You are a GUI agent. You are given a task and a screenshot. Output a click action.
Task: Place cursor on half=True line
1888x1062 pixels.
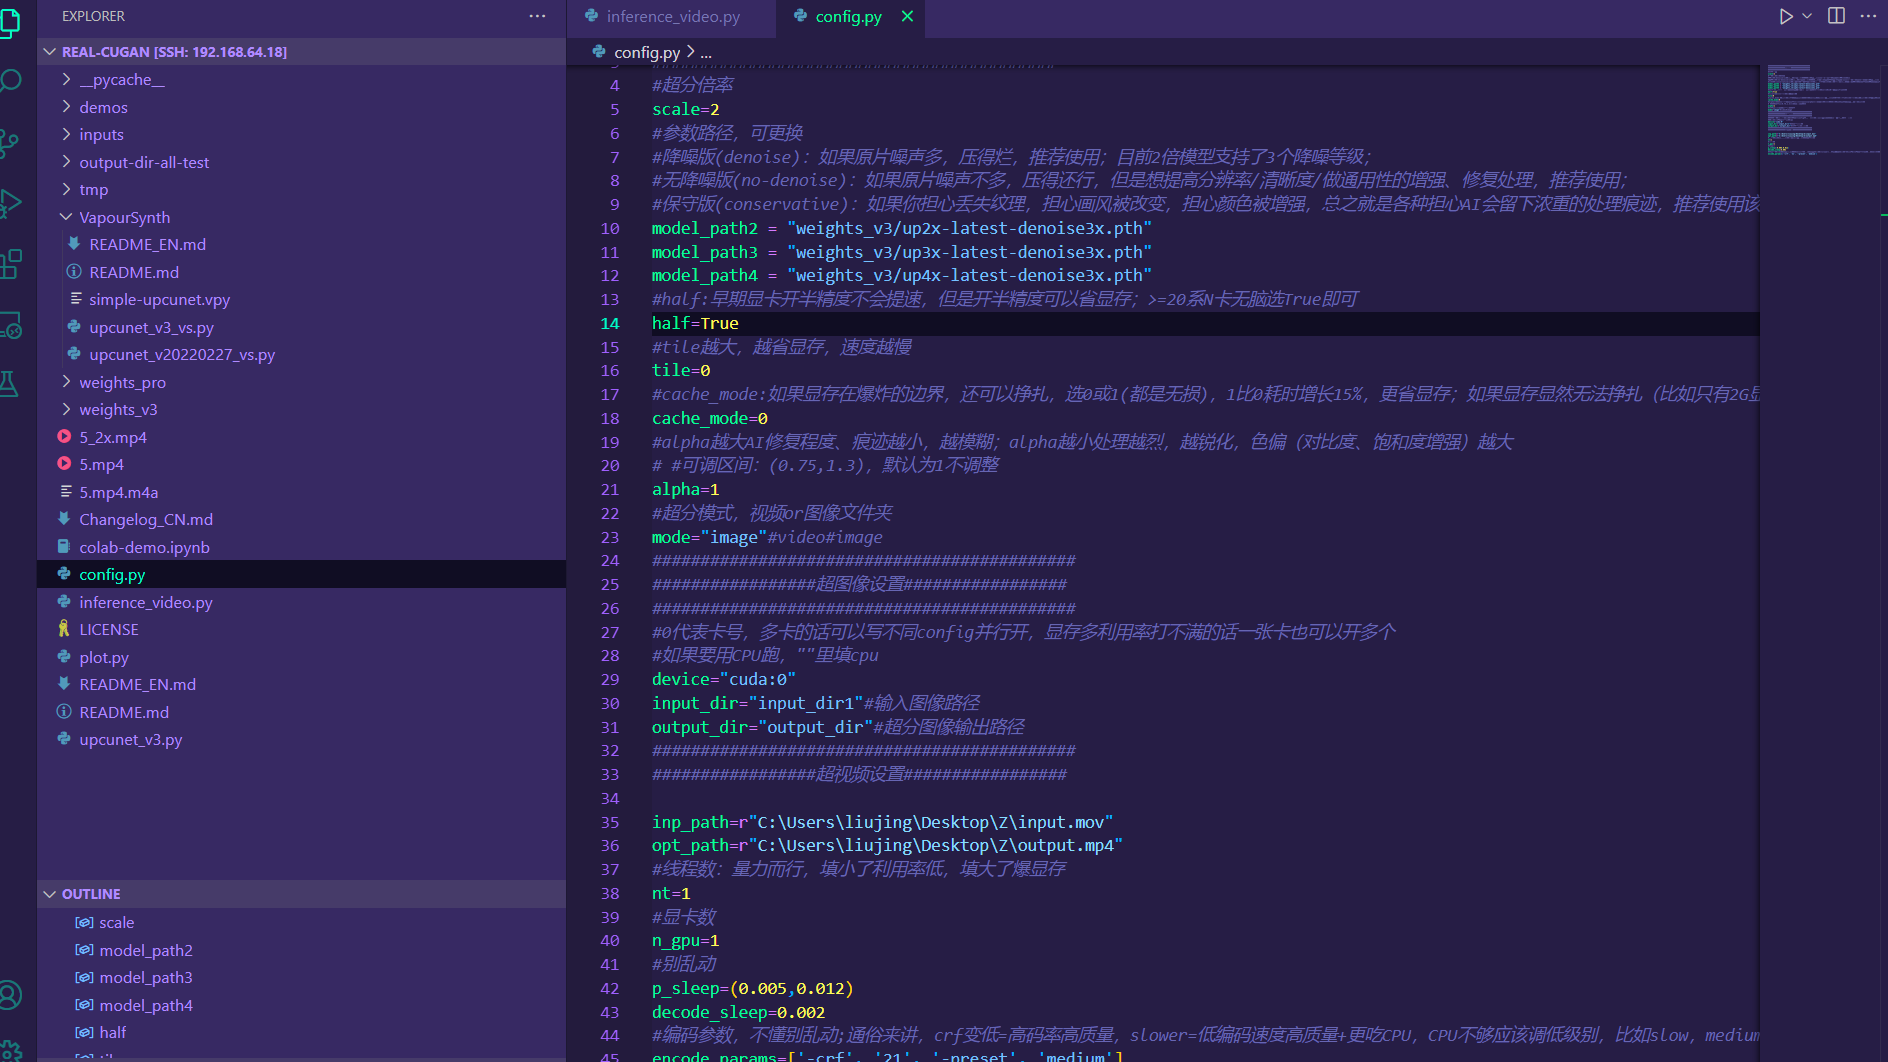point(695,323)
